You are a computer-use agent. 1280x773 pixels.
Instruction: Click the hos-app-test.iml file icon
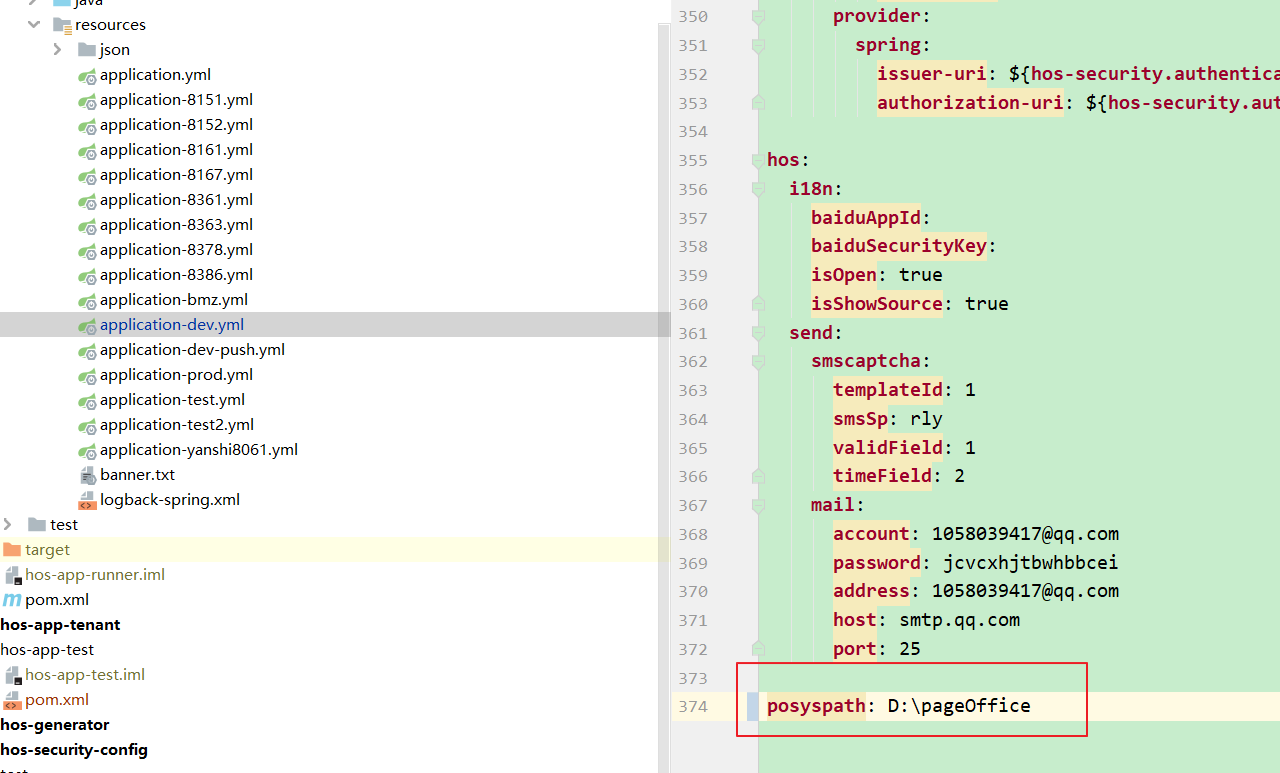[x=12, y=675]
